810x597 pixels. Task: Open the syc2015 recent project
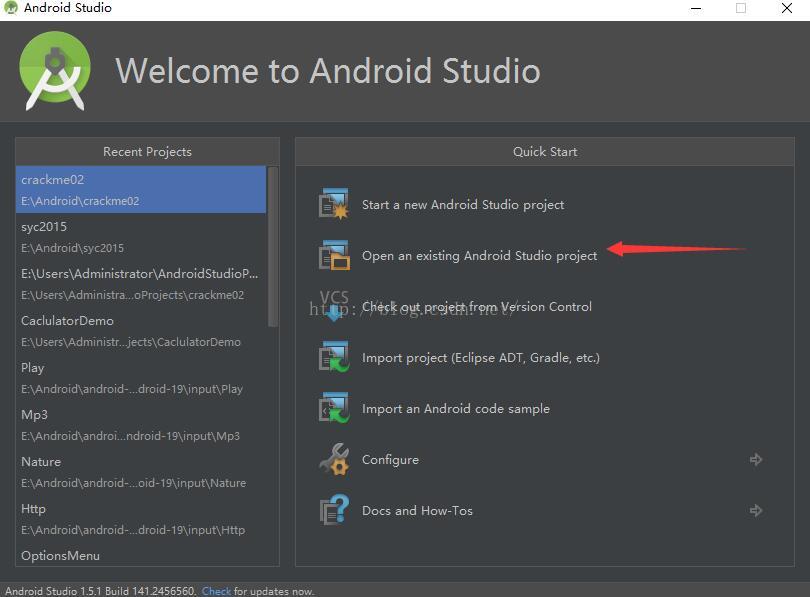[141, 237]
